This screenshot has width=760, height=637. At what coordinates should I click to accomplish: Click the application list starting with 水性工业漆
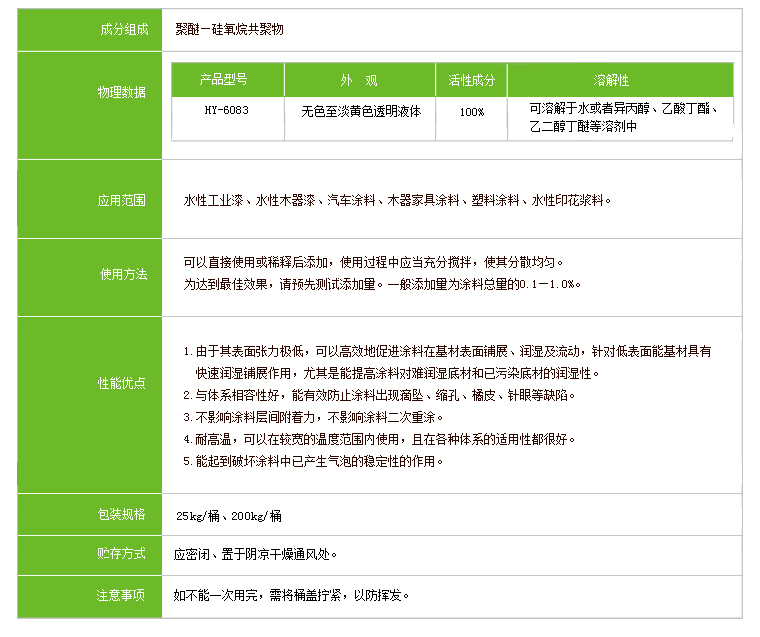tap(395, 201)
